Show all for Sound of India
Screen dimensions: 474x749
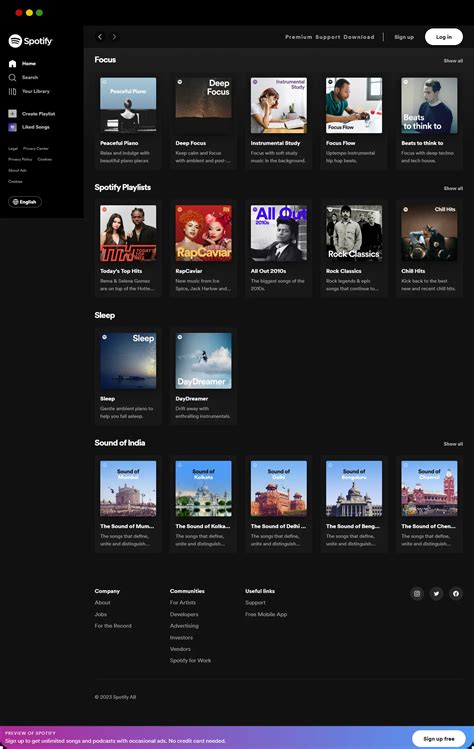[x=453, y=444]
